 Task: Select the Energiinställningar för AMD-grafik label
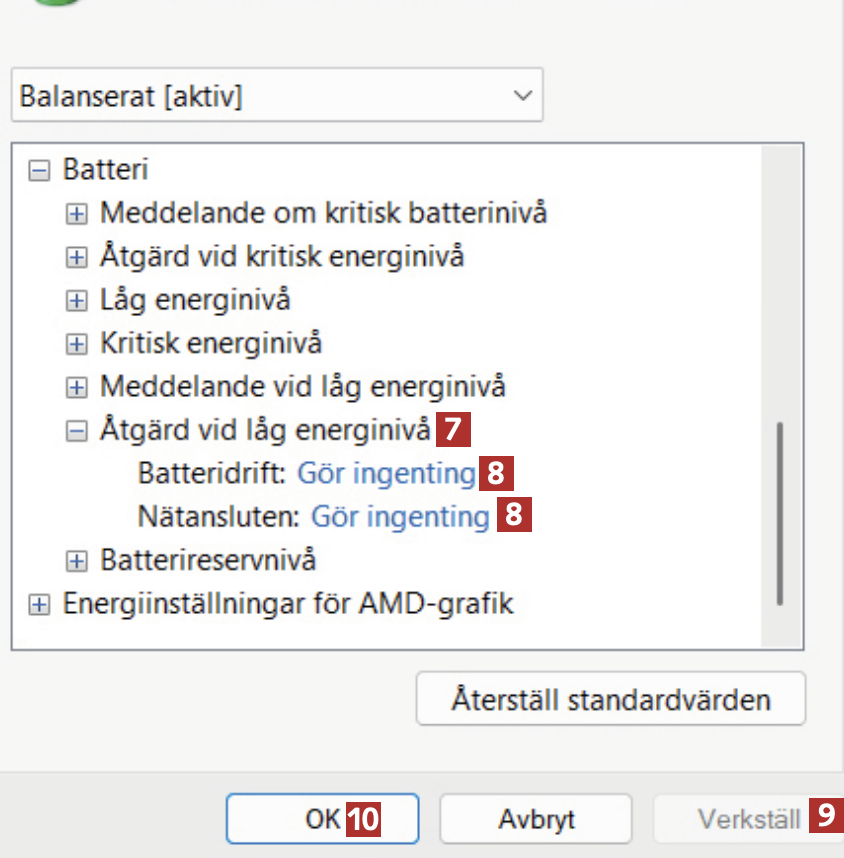click(x=288, y=604)
